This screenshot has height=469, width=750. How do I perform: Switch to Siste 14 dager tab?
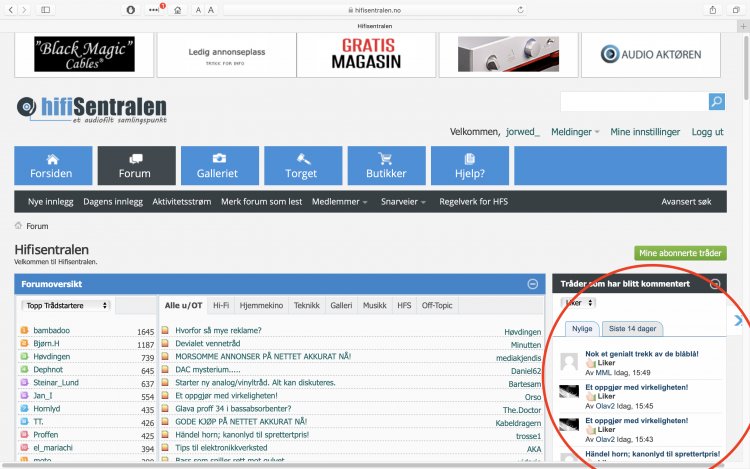point(632,329)
